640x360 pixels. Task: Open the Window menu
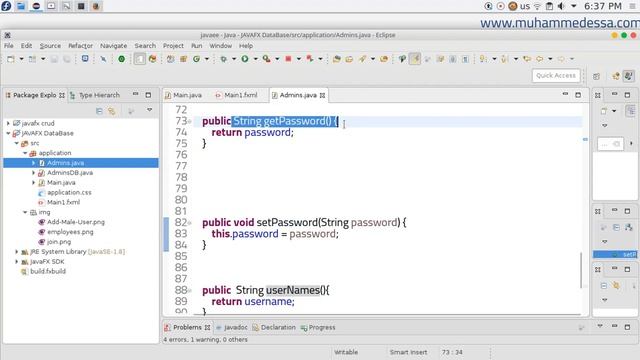click(220, 46)
